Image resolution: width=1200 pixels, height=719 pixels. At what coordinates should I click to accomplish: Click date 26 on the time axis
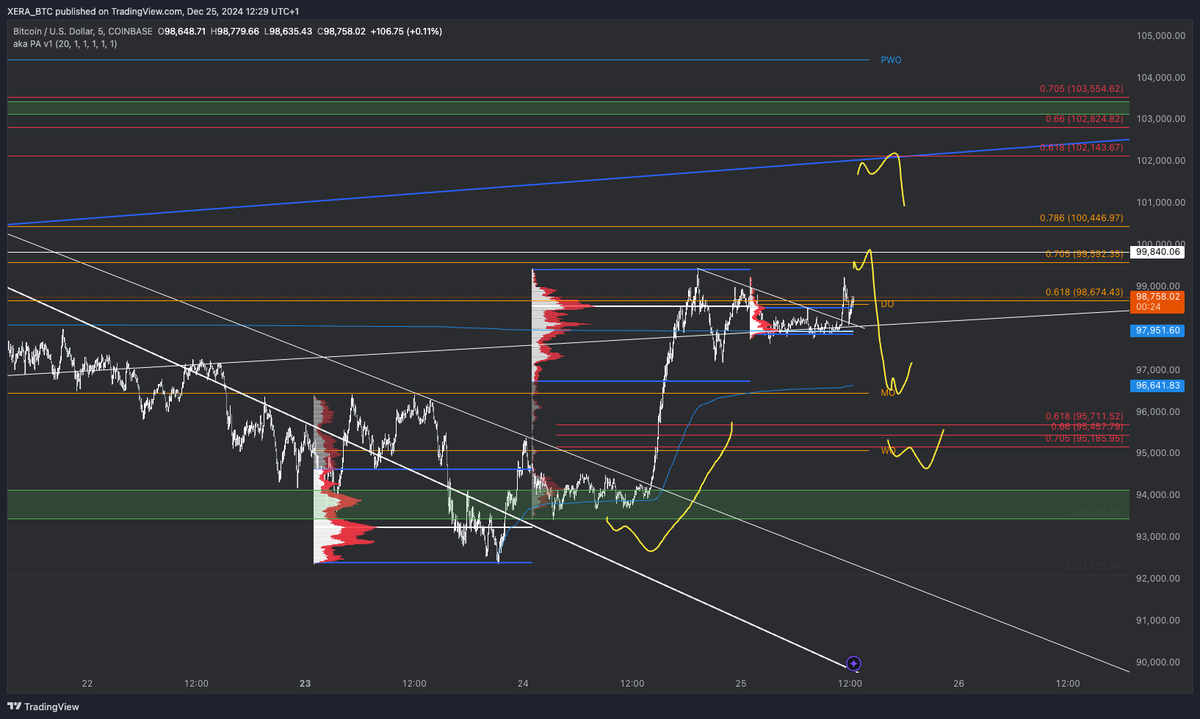[x=959, y=684]
